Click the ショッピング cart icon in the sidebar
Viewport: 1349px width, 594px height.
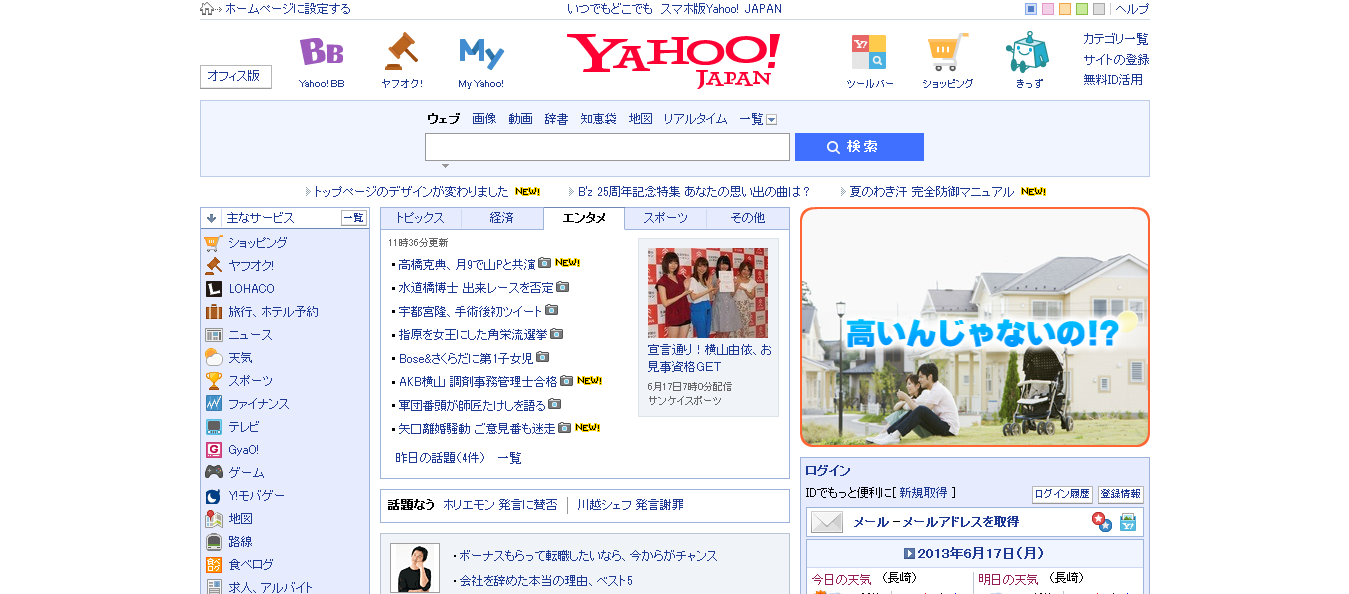213,242
